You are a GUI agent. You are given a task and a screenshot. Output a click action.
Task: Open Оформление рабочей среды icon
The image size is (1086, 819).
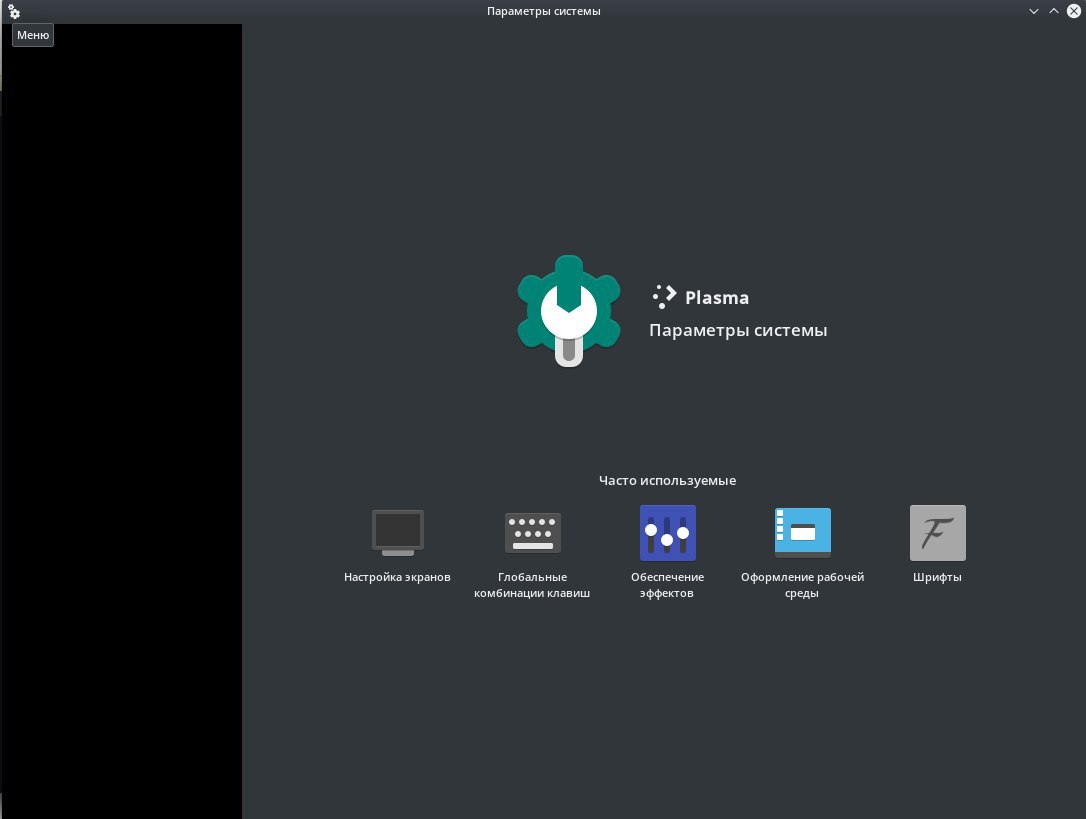point(803,533)
